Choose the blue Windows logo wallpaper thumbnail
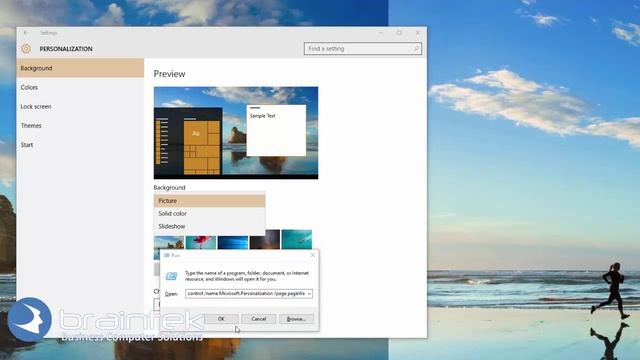This screenshot has height=360, width=640. pyautogui.click(x=233, y=242)
